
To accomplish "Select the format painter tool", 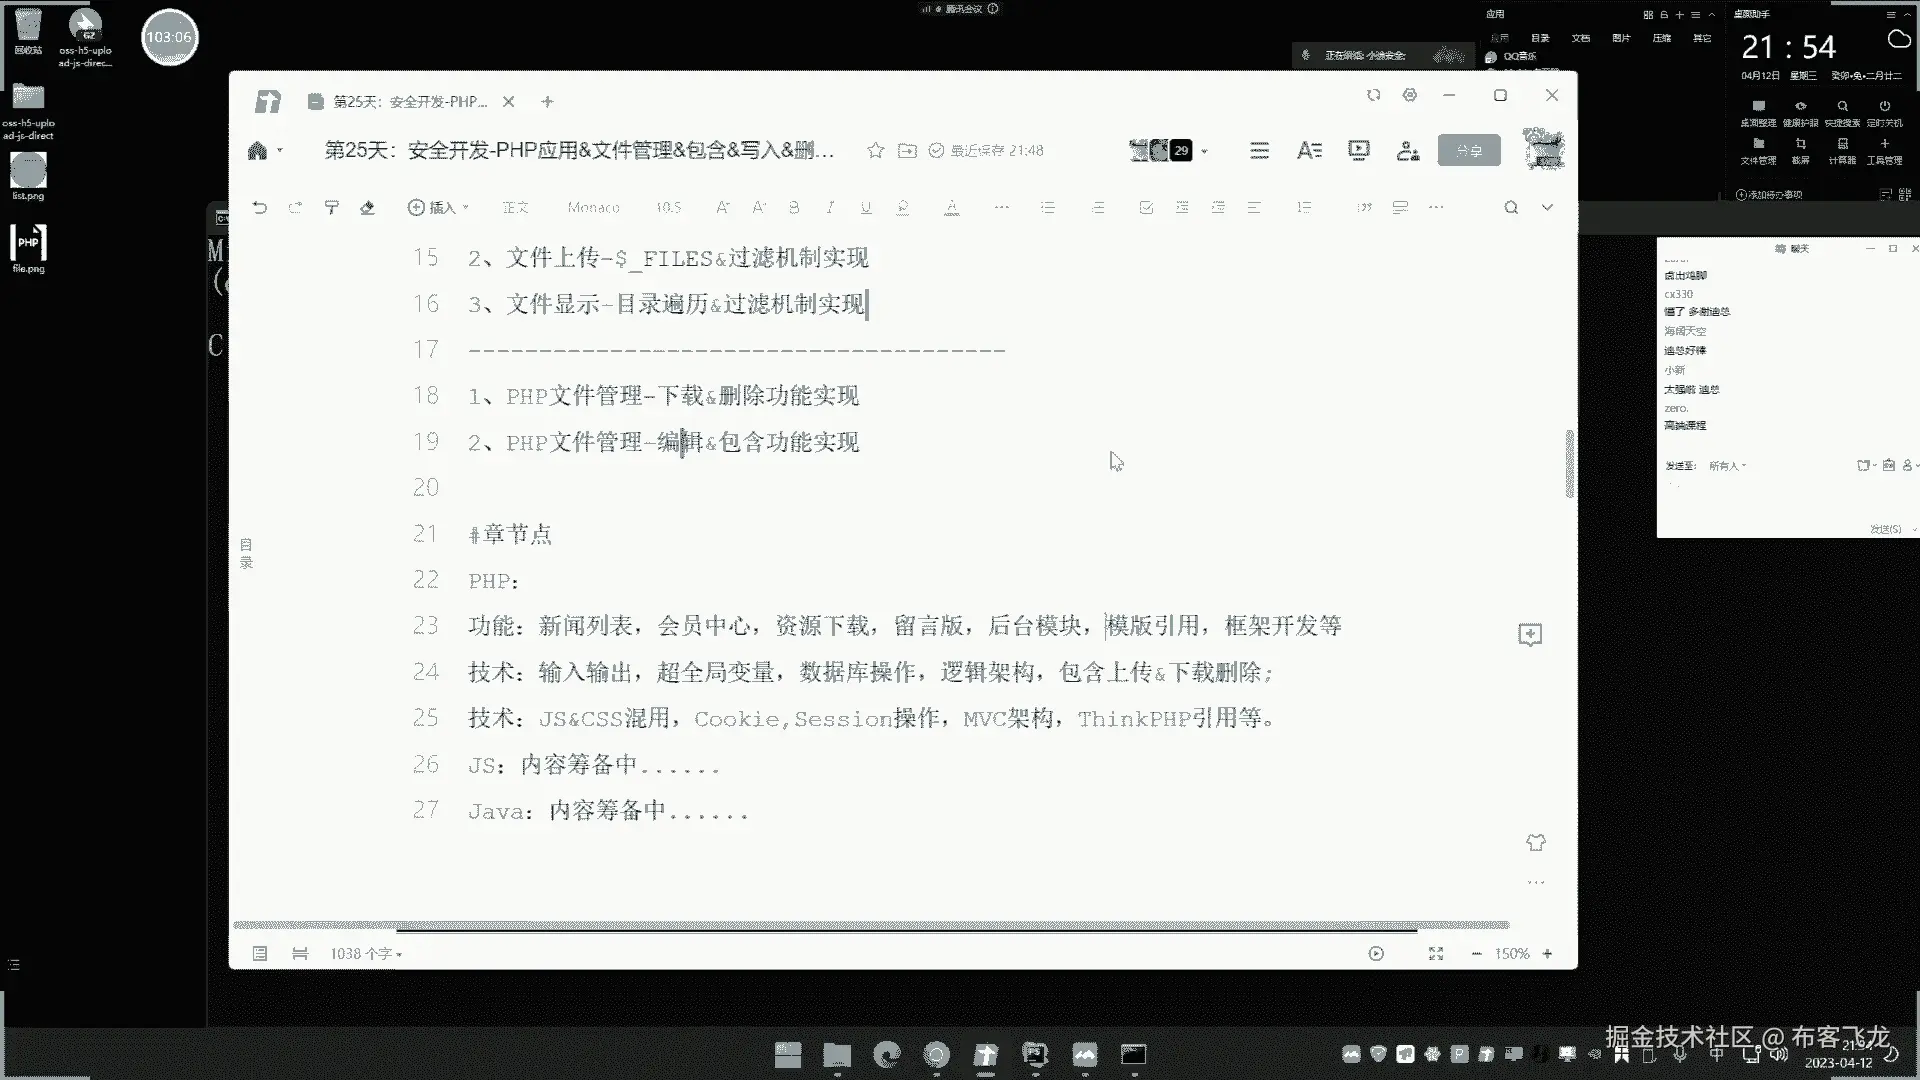I will point(332,207).
